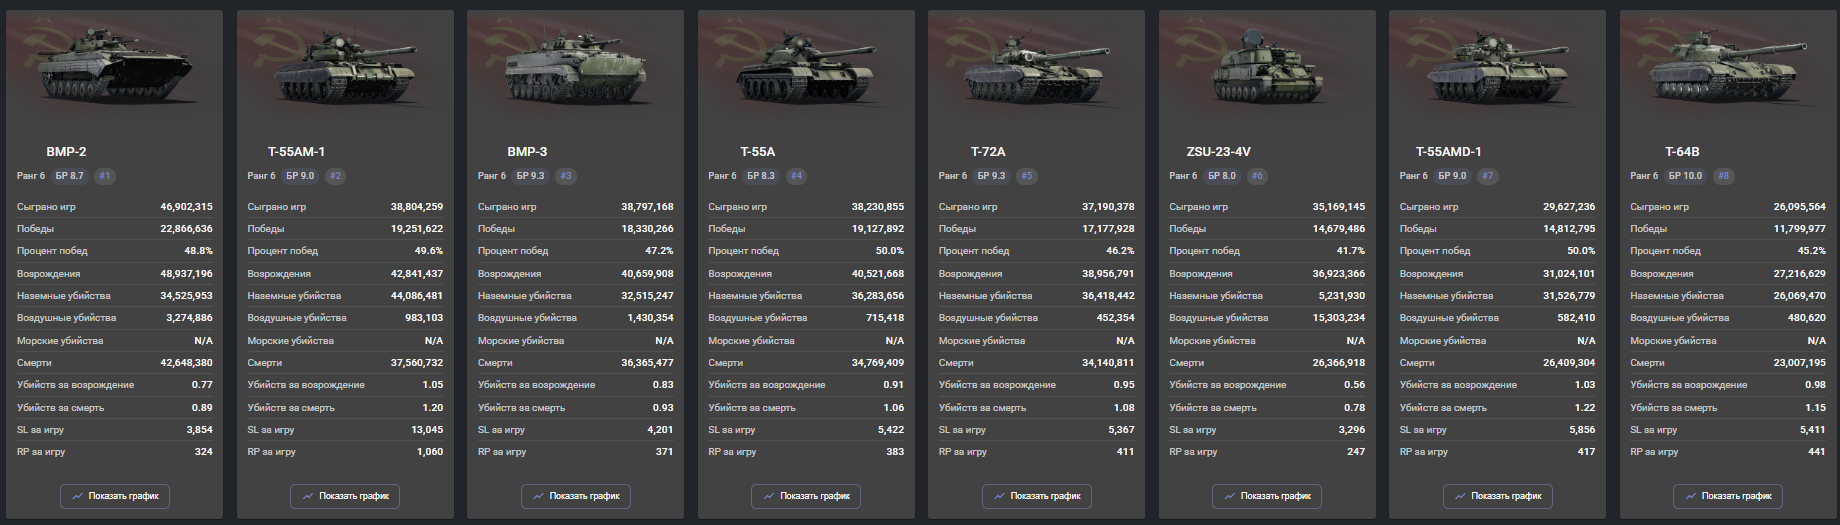Click the chart icon on T-55A's graph button
The height and width of the screenshot is (525, 1840).
point(769,496)
